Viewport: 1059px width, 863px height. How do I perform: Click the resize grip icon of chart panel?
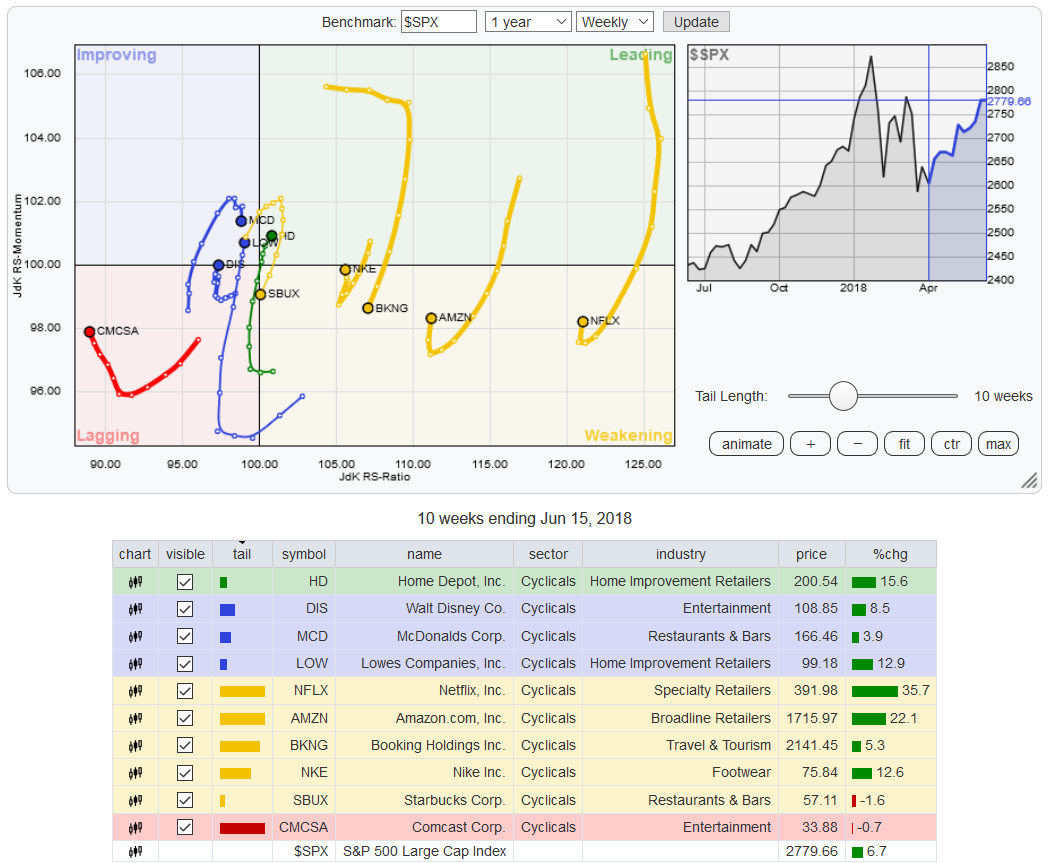point(1029,480)
